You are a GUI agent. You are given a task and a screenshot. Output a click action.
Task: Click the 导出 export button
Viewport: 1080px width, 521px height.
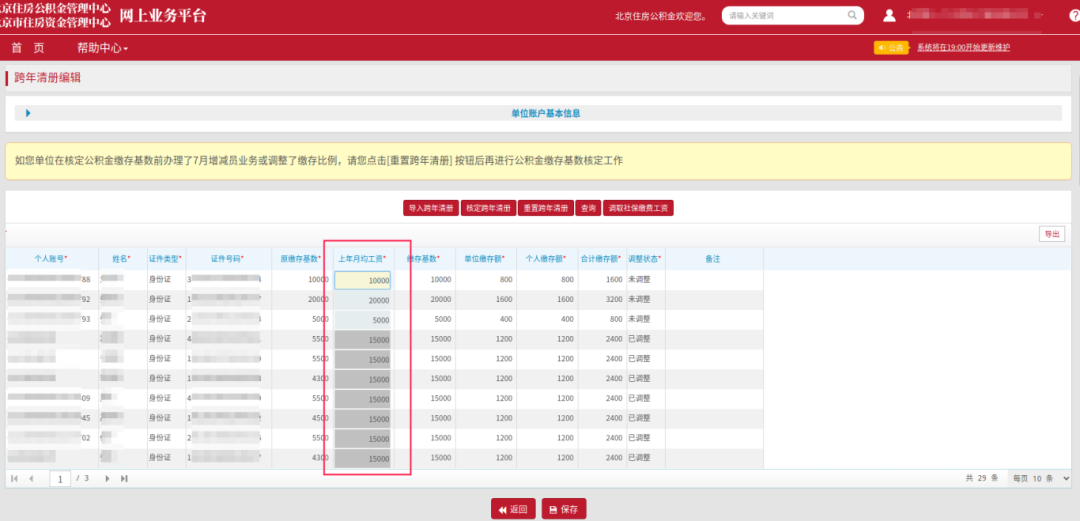(x=1052, y=234)
